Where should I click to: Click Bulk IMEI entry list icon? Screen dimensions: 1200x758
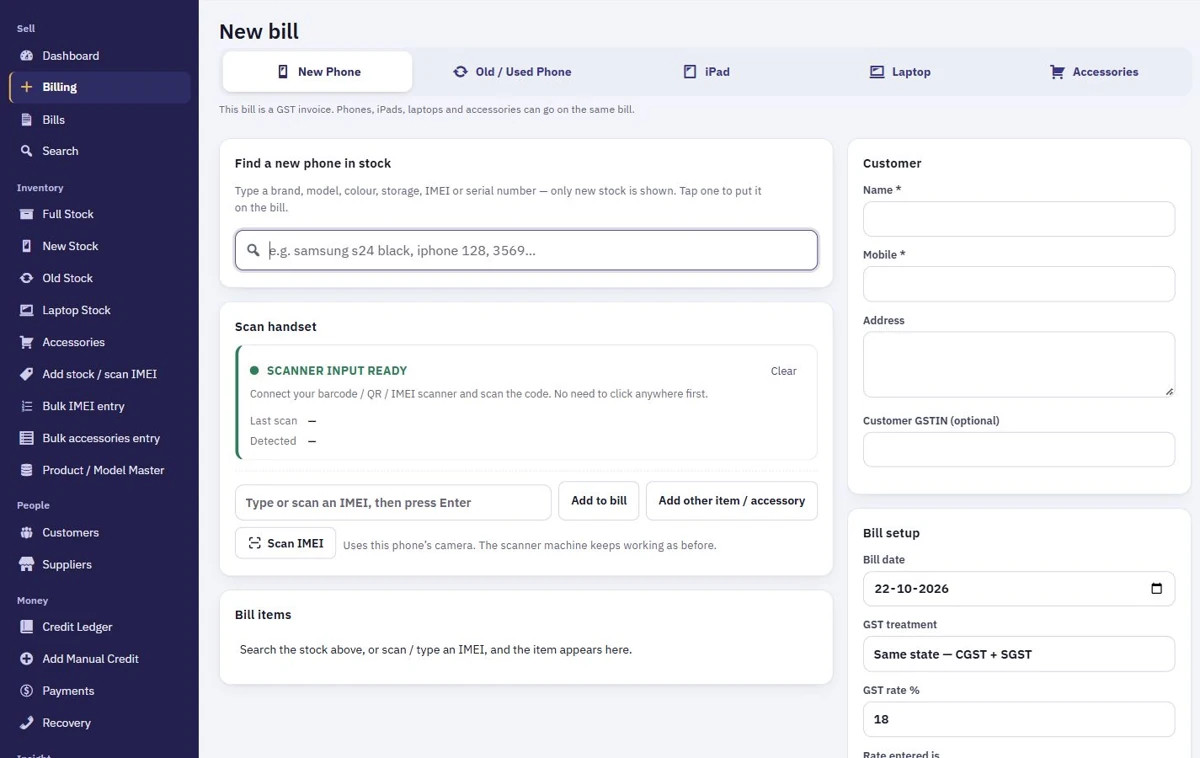click(26, 406)
